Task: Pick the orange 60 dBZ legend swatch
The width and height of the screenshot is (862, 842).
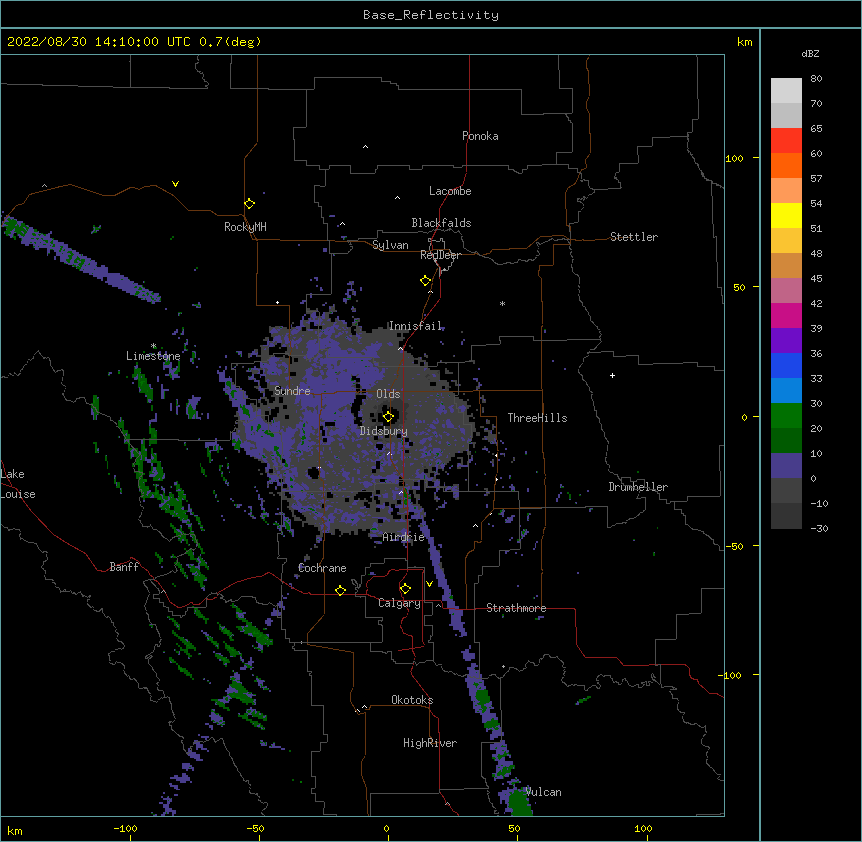Action: click(786, 165)
